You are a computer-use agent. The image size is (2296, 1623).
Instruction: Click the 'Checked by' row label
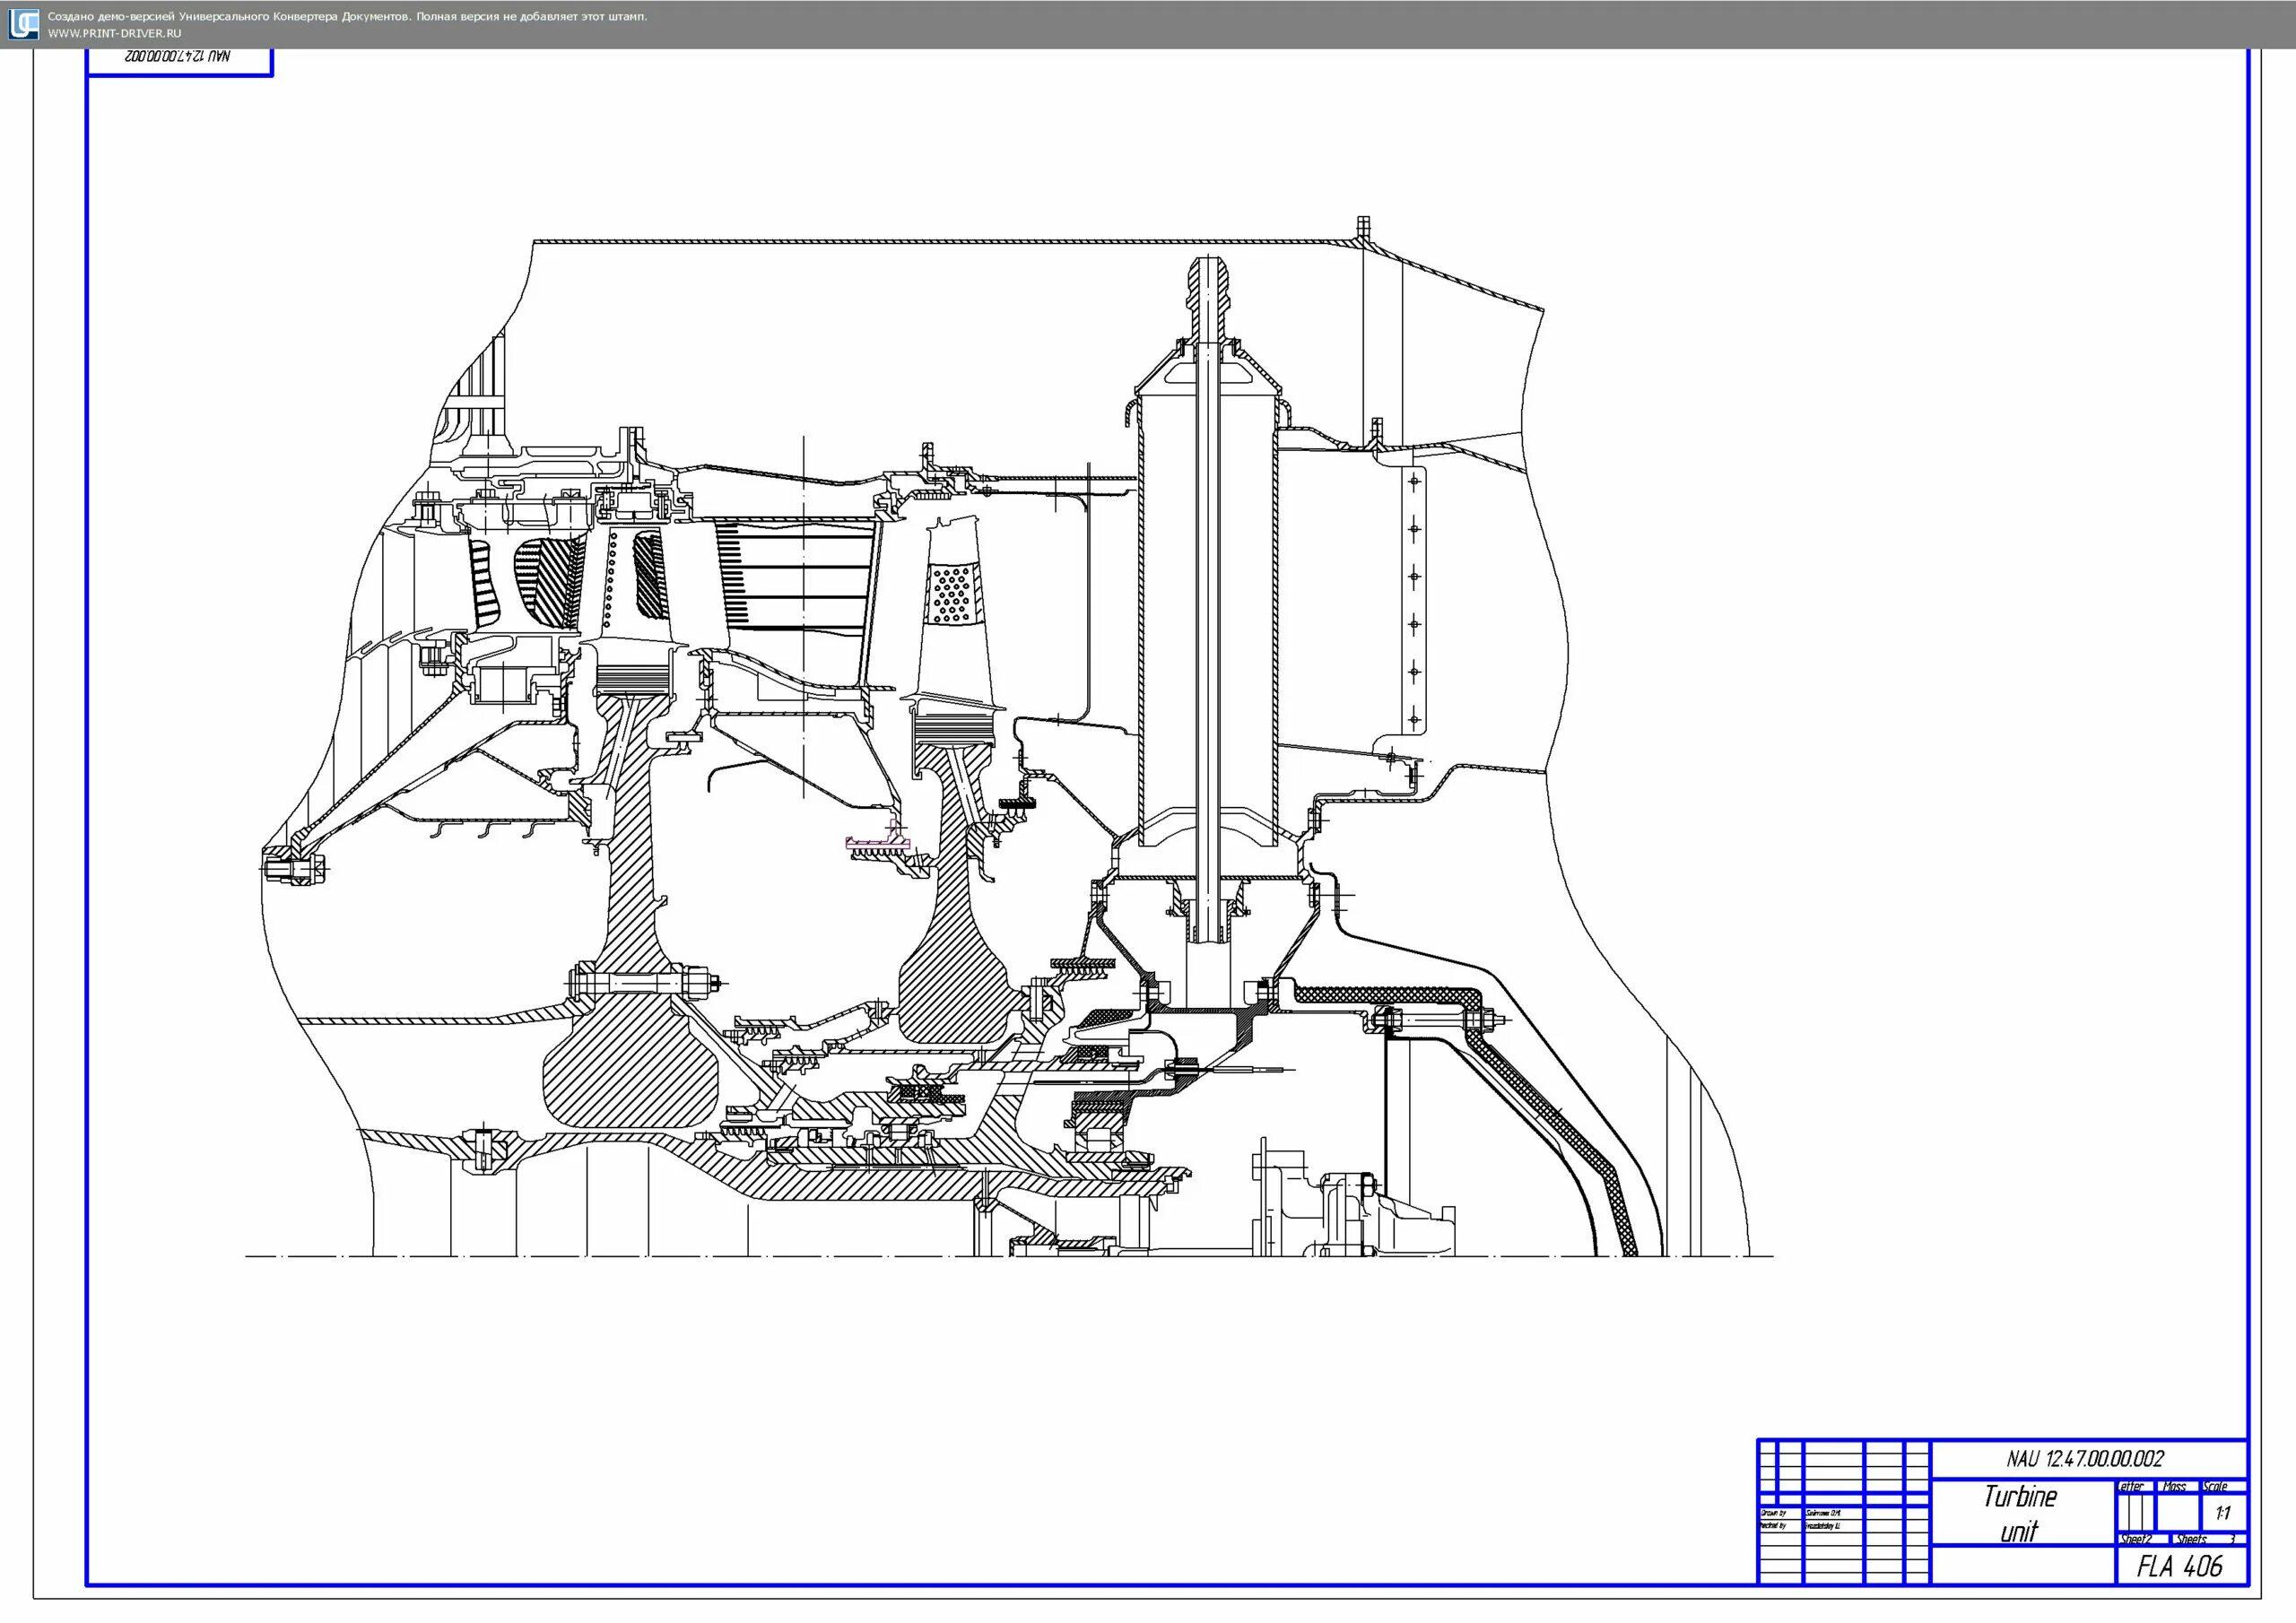tap(1776, 1526)
